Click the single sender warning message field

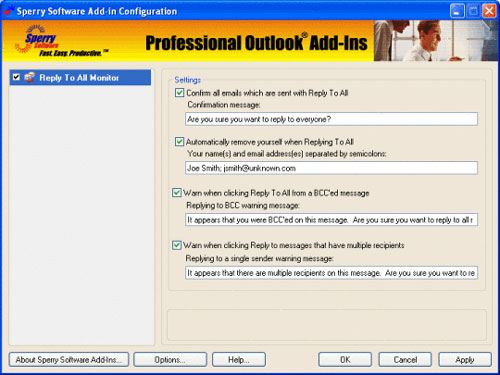point(331,273)
